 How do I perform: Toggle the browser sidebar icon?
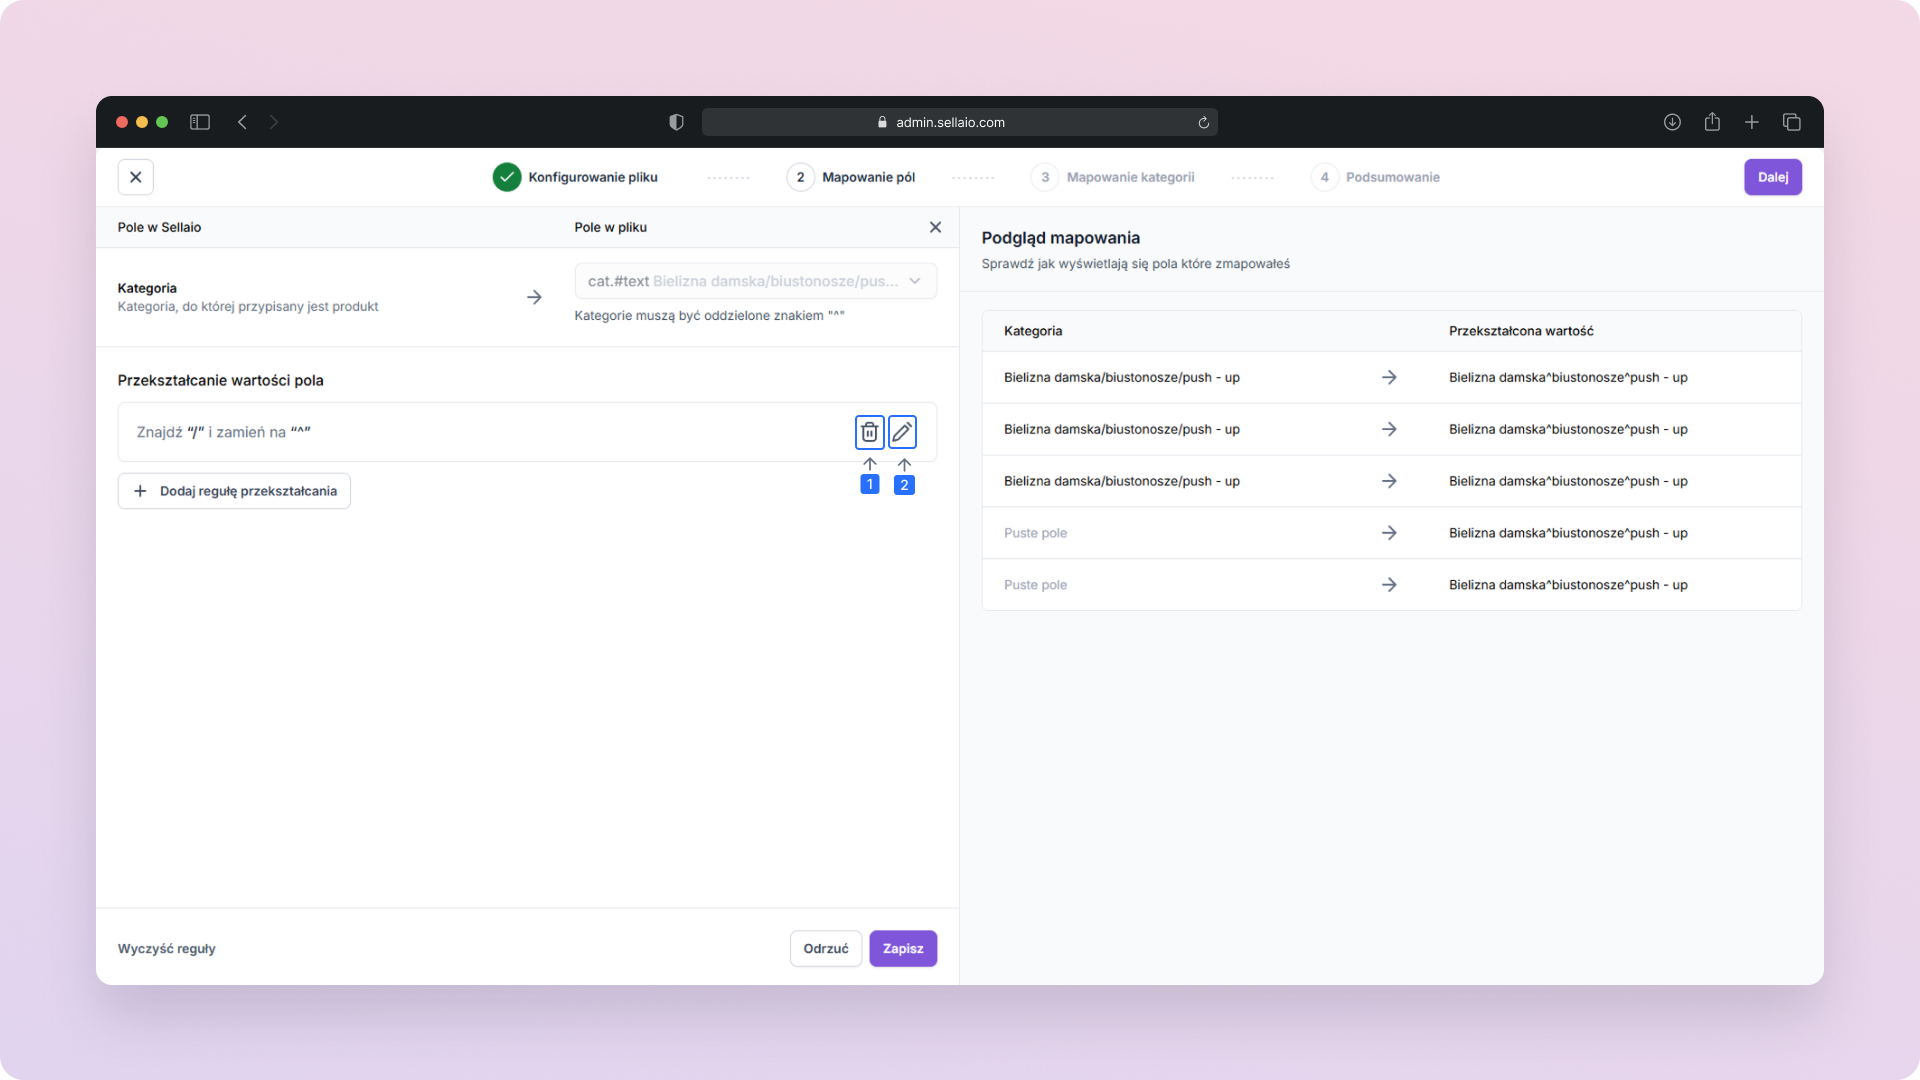(x=200, y=122)
